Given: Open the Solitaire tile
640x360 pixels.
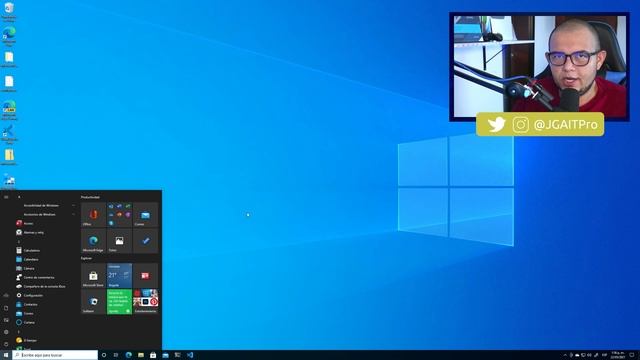Looking at the screenshot, I should (93, 302).
